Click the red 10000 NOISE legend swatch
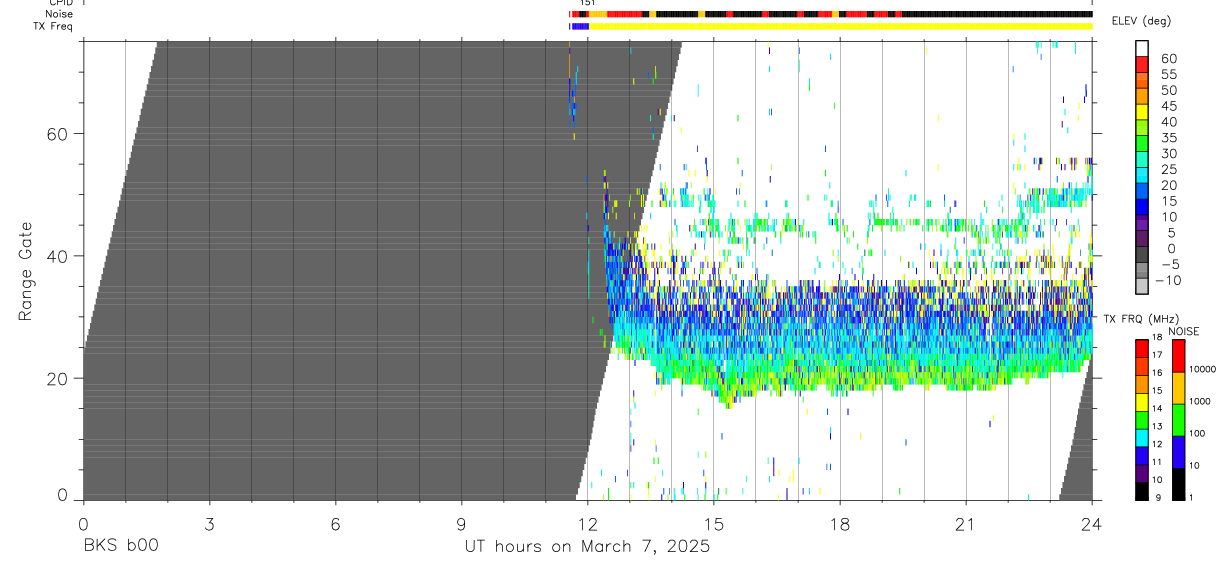 pyautogui.click(x=1178, y=356)
